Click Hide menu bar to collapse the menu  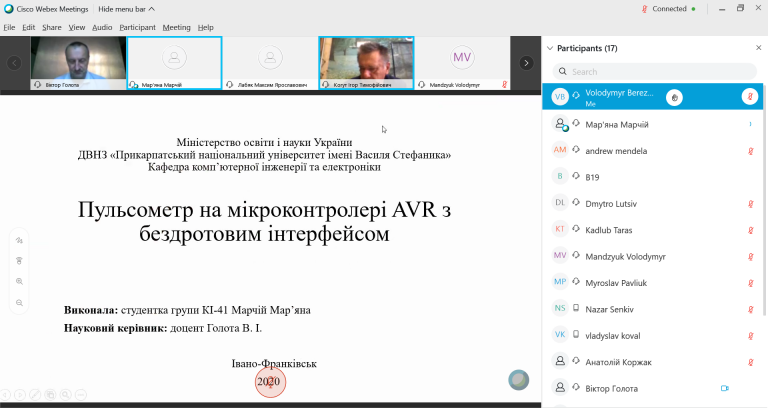point(126,9)
